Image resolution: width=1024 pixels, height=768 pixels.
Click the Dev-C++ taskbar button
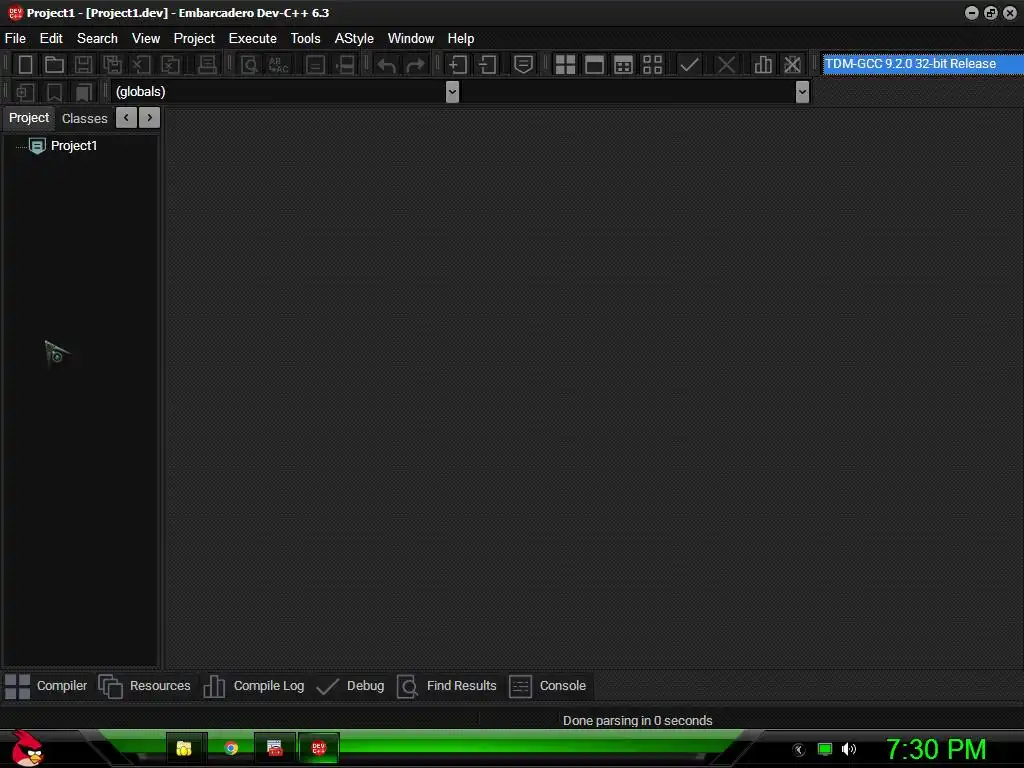coord(319,748)
